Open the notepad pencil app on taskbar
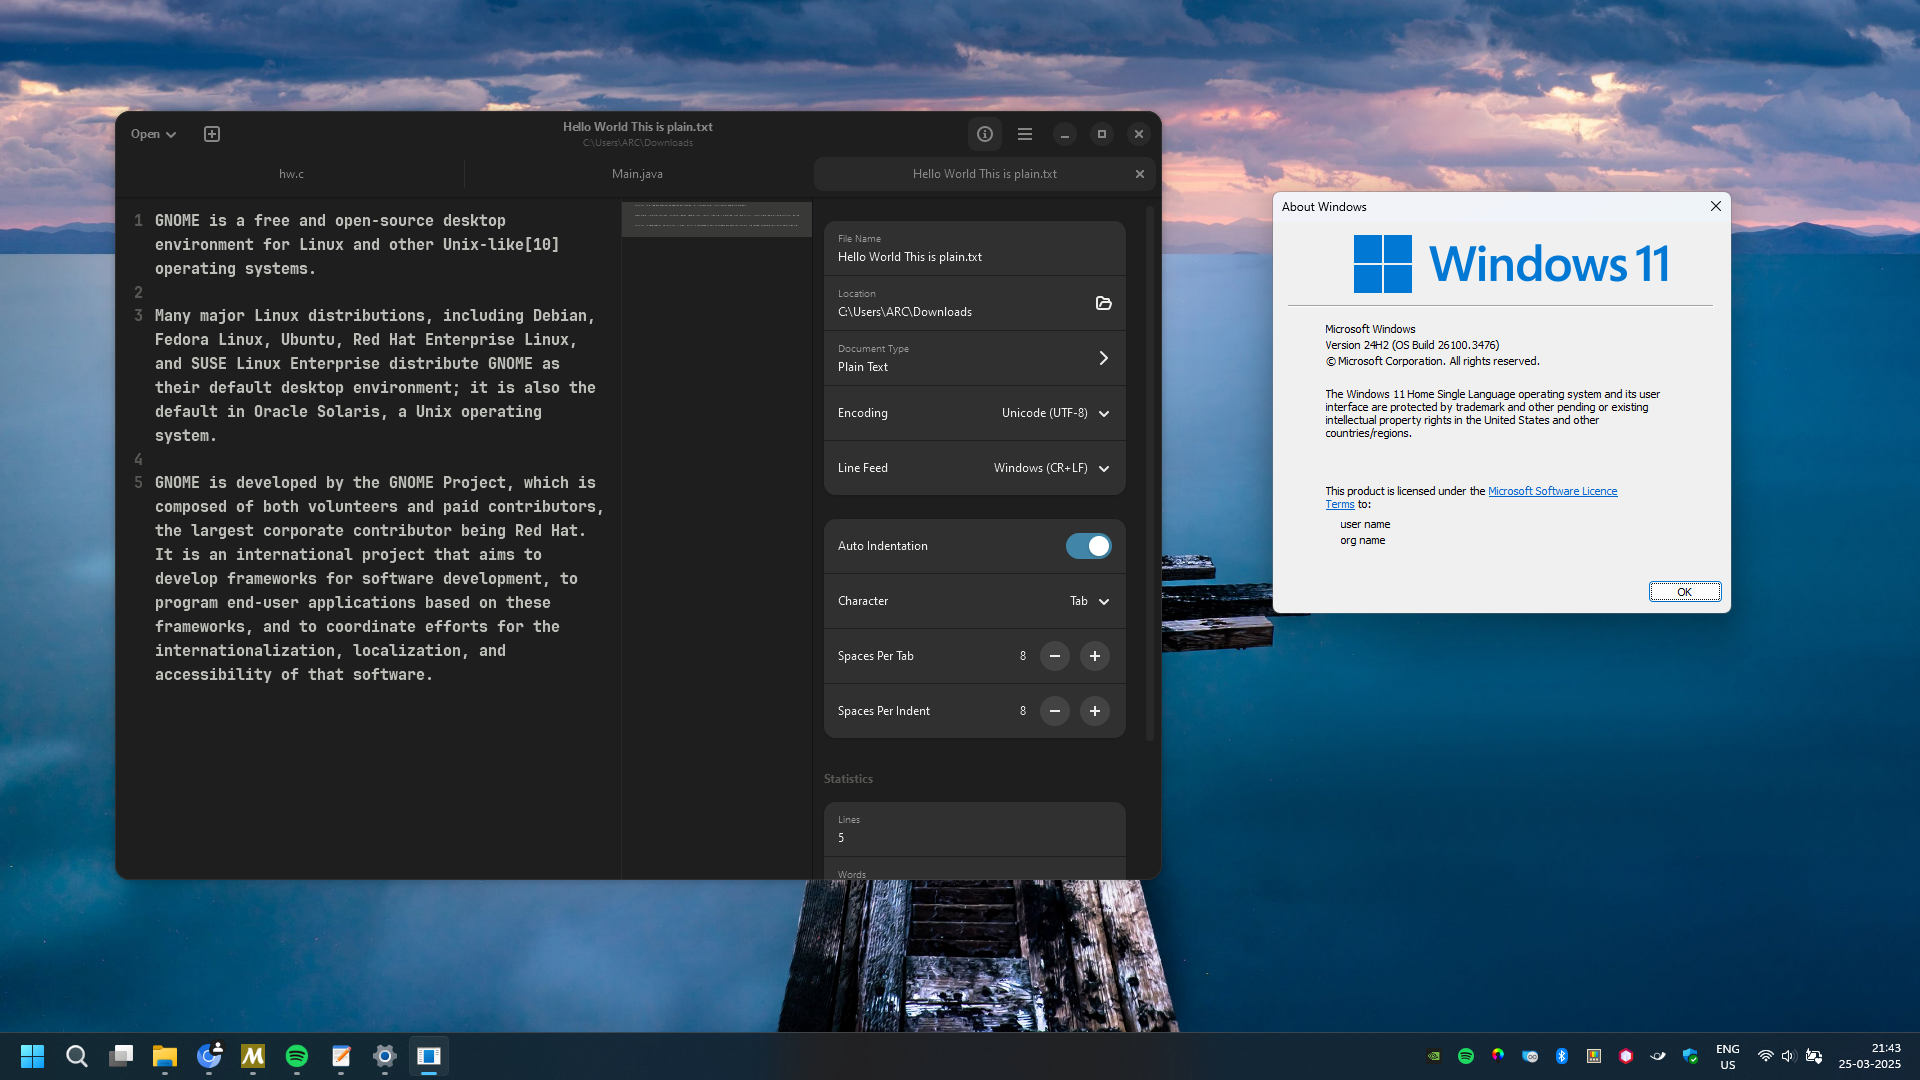The height and width of the screenshot is (1080, 1920). (341, 1056)
